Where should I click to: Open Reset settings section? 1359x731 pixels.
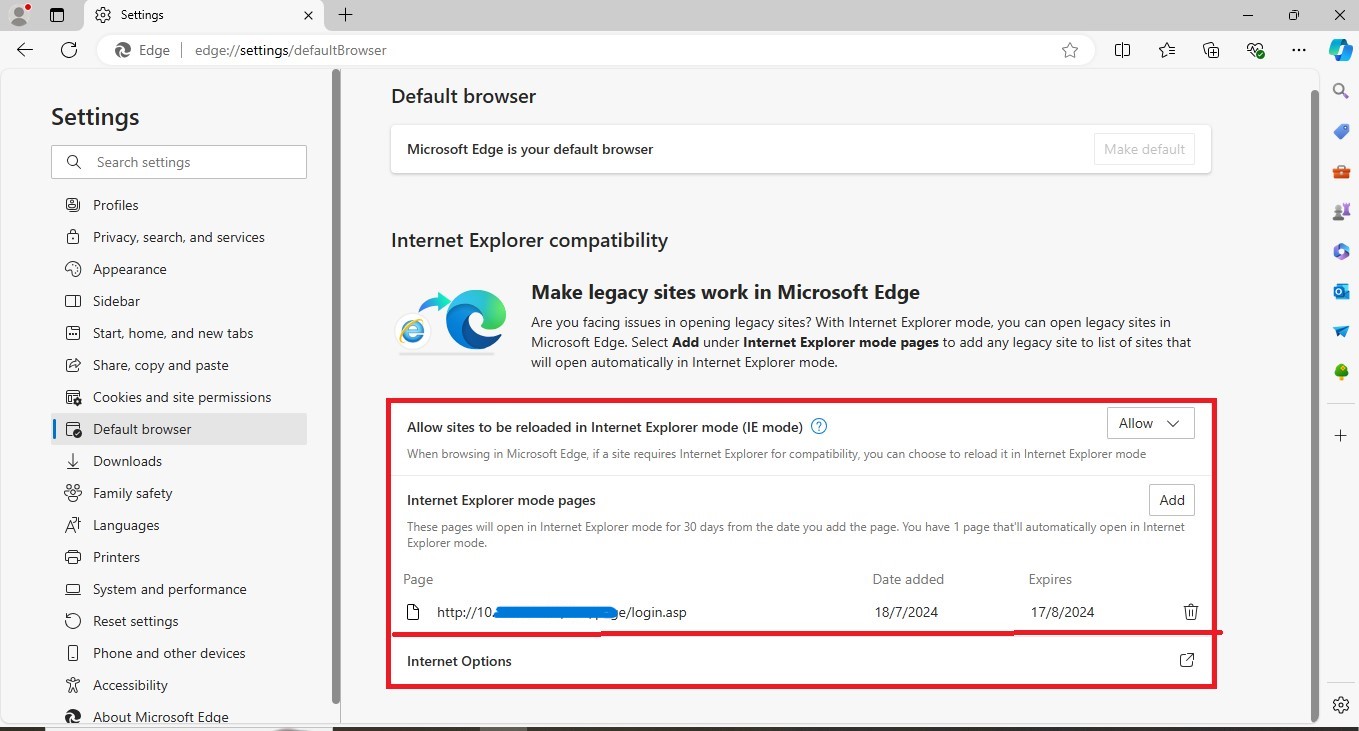179,621
